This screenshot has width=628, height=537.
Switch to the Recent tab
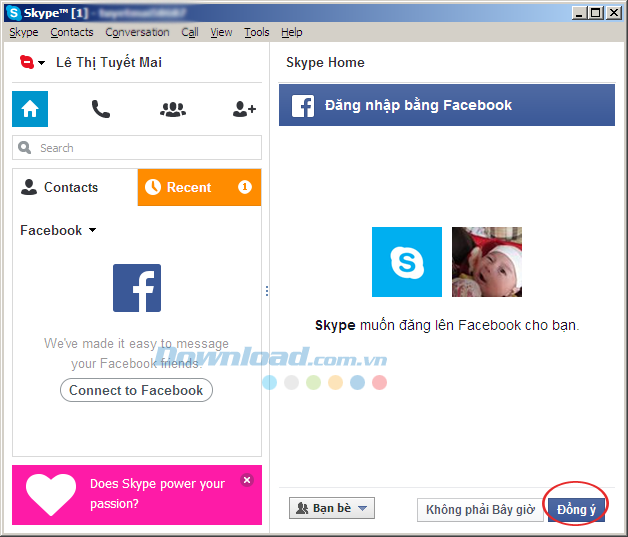(x=199, y=187)
